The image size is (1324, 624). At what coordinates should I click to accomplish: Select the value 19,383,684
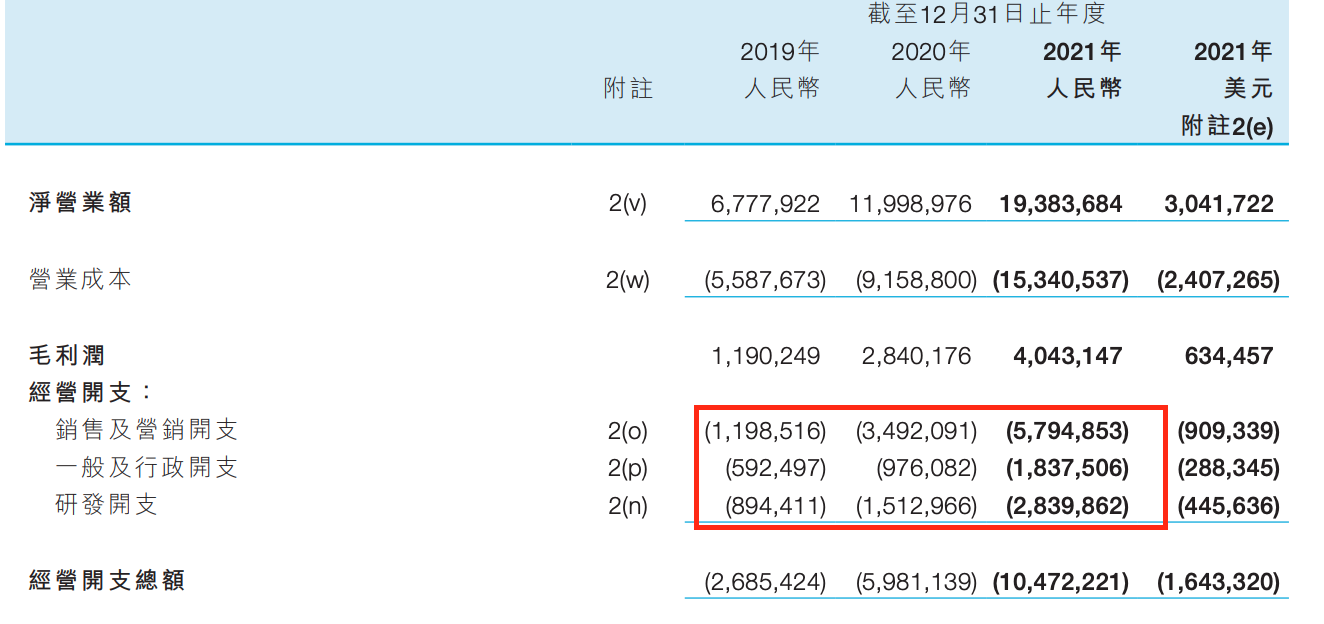click(x=1061, y=205)
